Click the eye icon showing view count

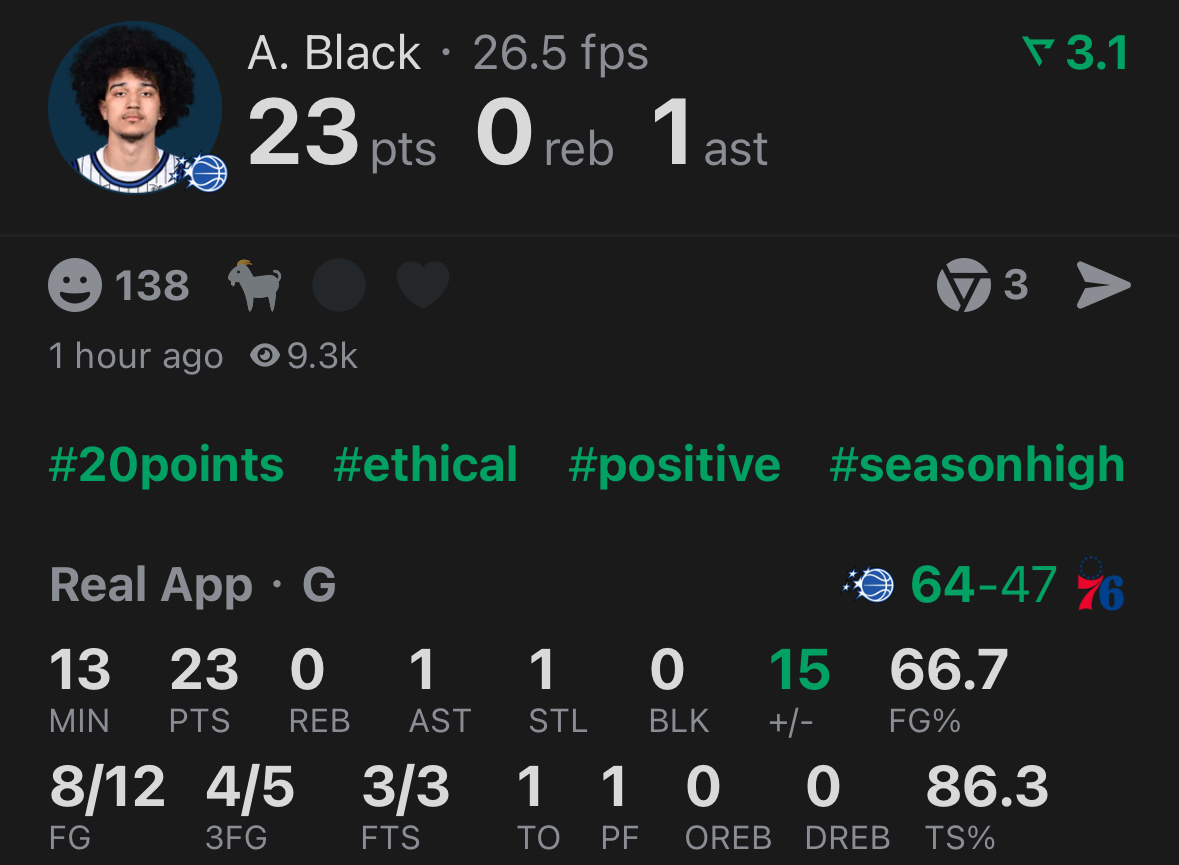click(263, 355)
